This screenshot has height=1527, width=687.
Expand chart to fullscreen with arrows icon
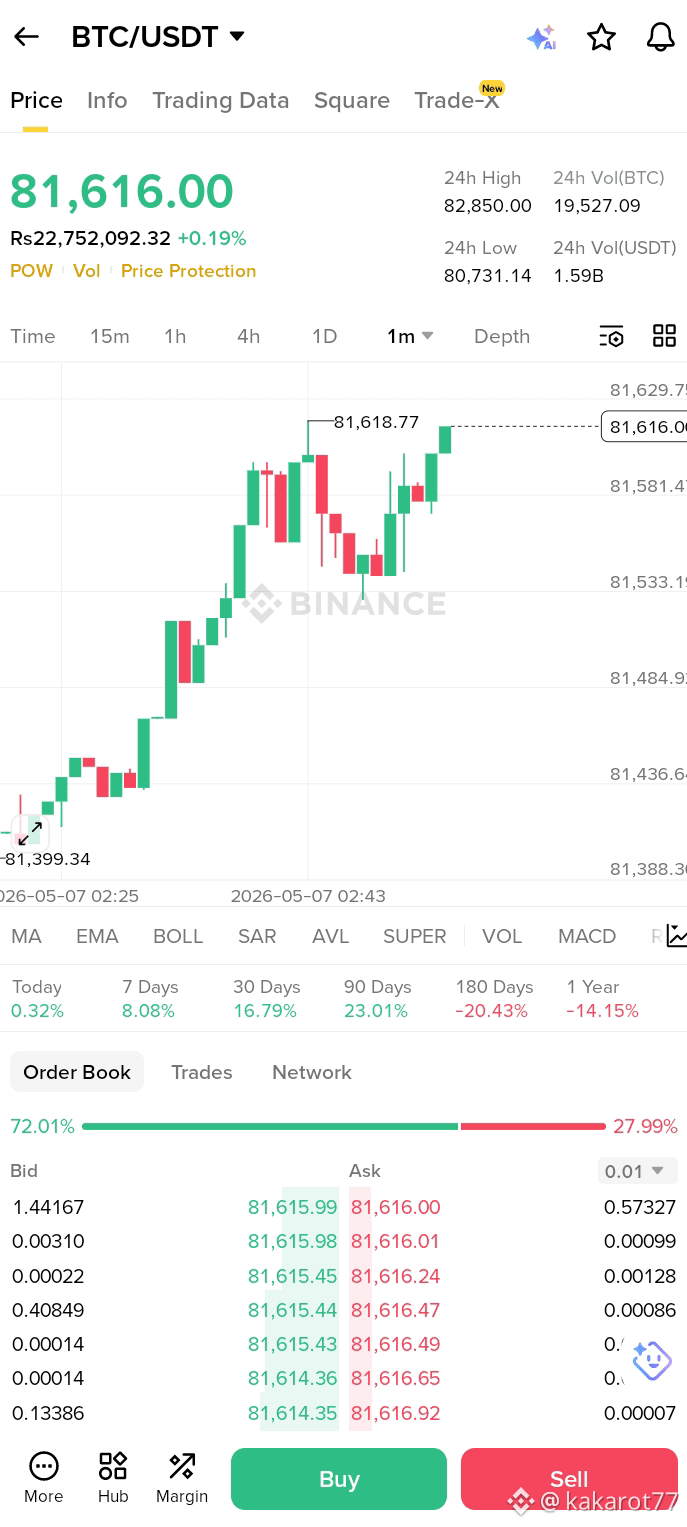(x=30, y=831)
